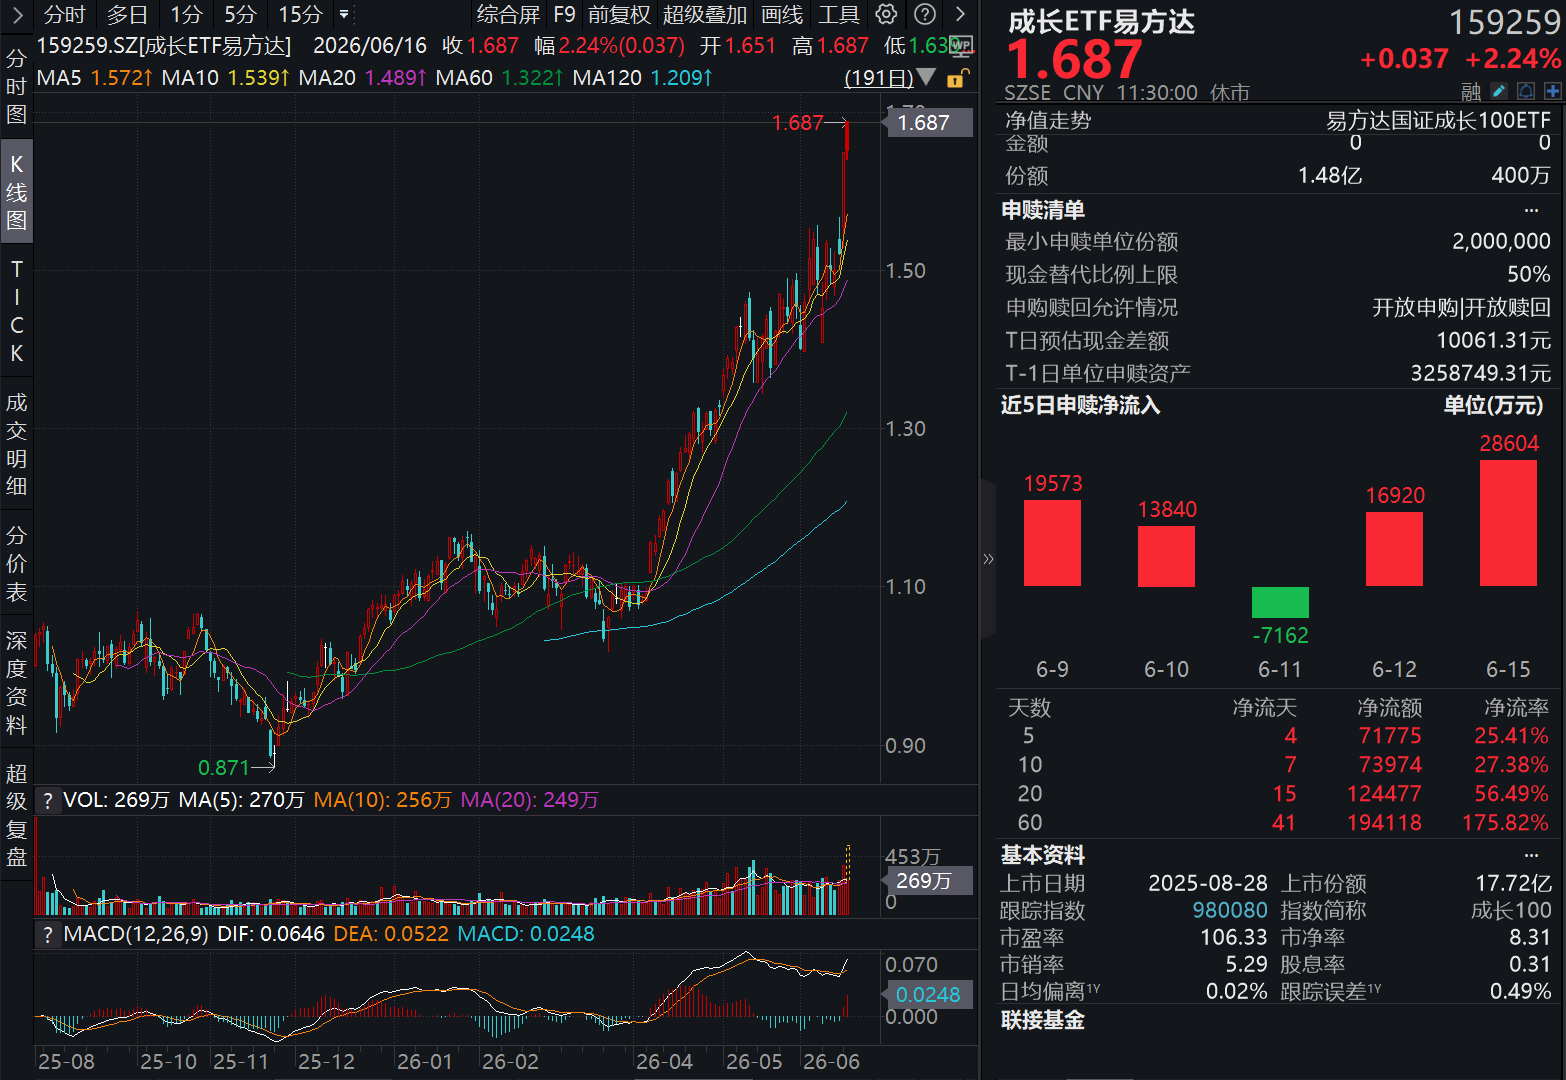This screenshot has height=1080, width=1566.
Task: Open the settings gear icon
Action: (x=886, y=14)
